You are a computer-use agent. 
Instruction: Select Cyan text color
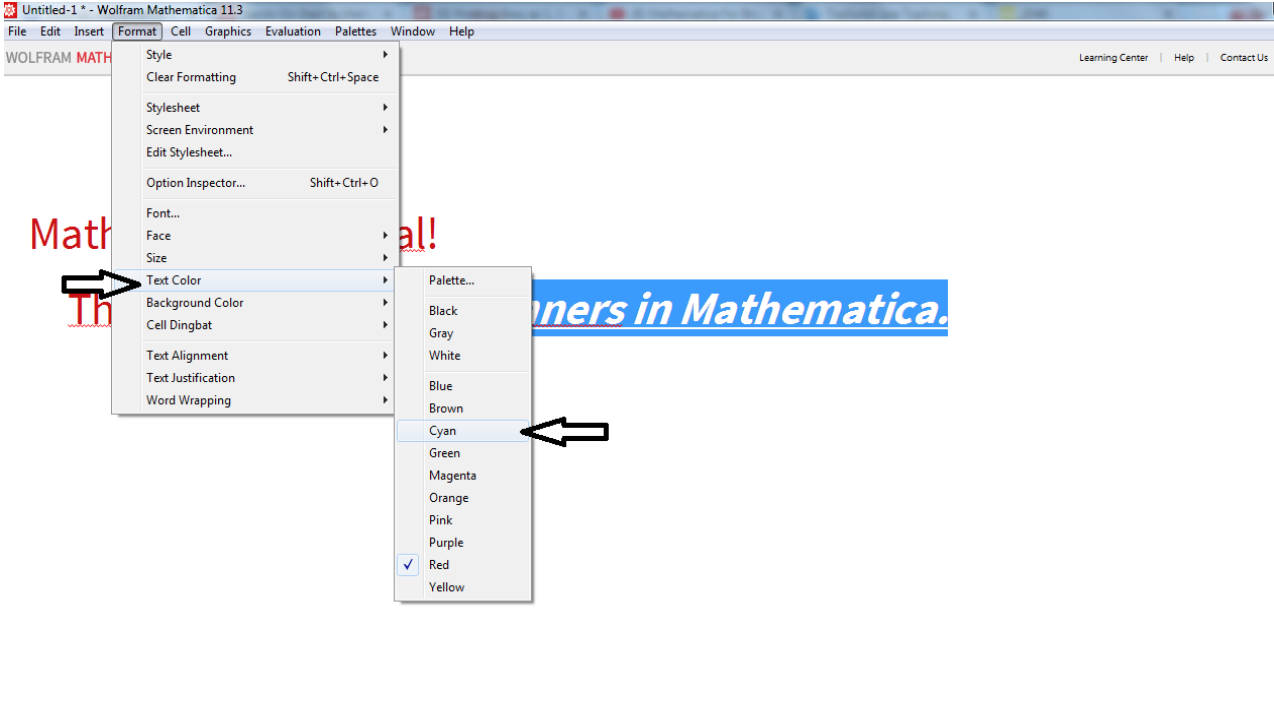pyautogui.click(x=463, y=431)
